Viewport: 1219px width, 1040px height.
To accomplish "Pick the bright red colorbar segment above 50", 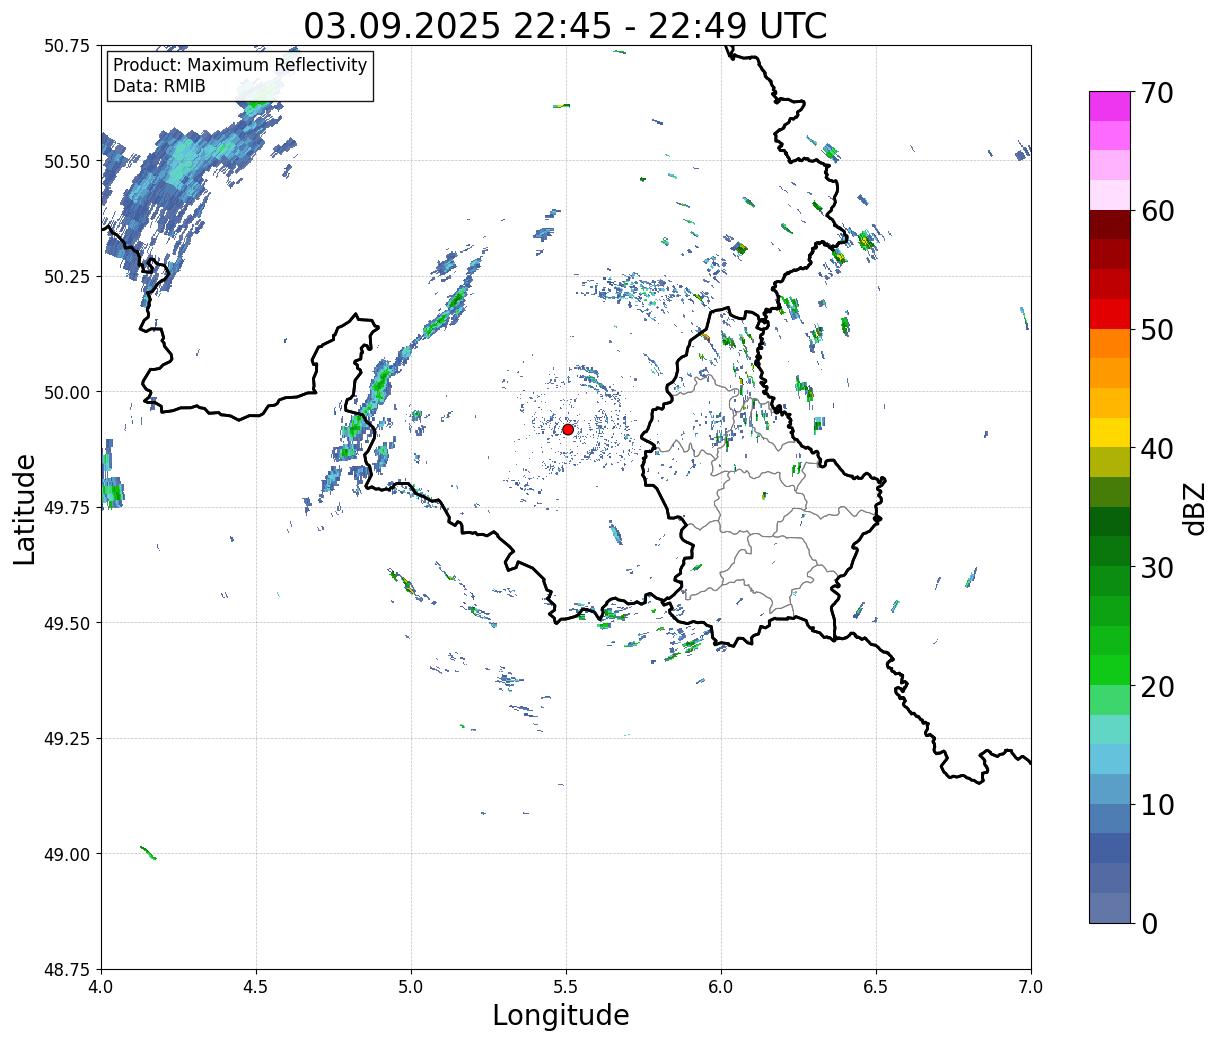I will [1110, 314].
